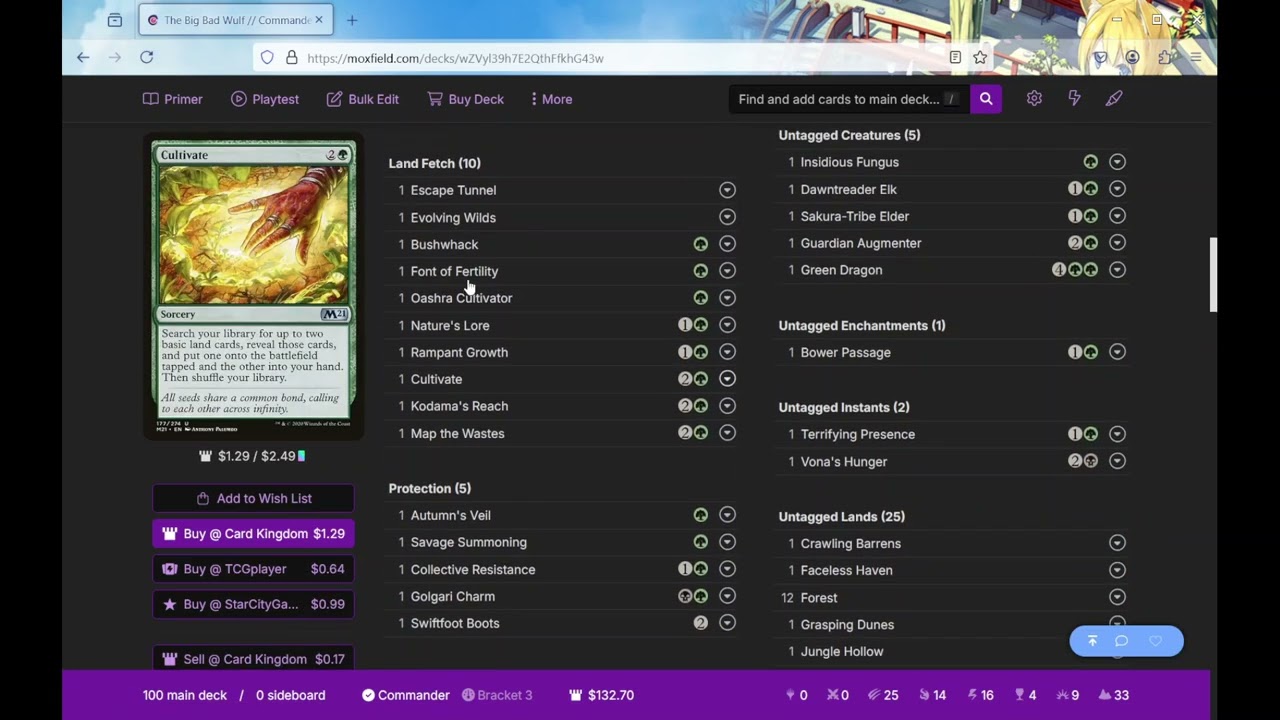Image resolution: width=1280 pixels, height=720 pixels.
Task: Click the Protection (5) heading
Action: pos(429,488)
